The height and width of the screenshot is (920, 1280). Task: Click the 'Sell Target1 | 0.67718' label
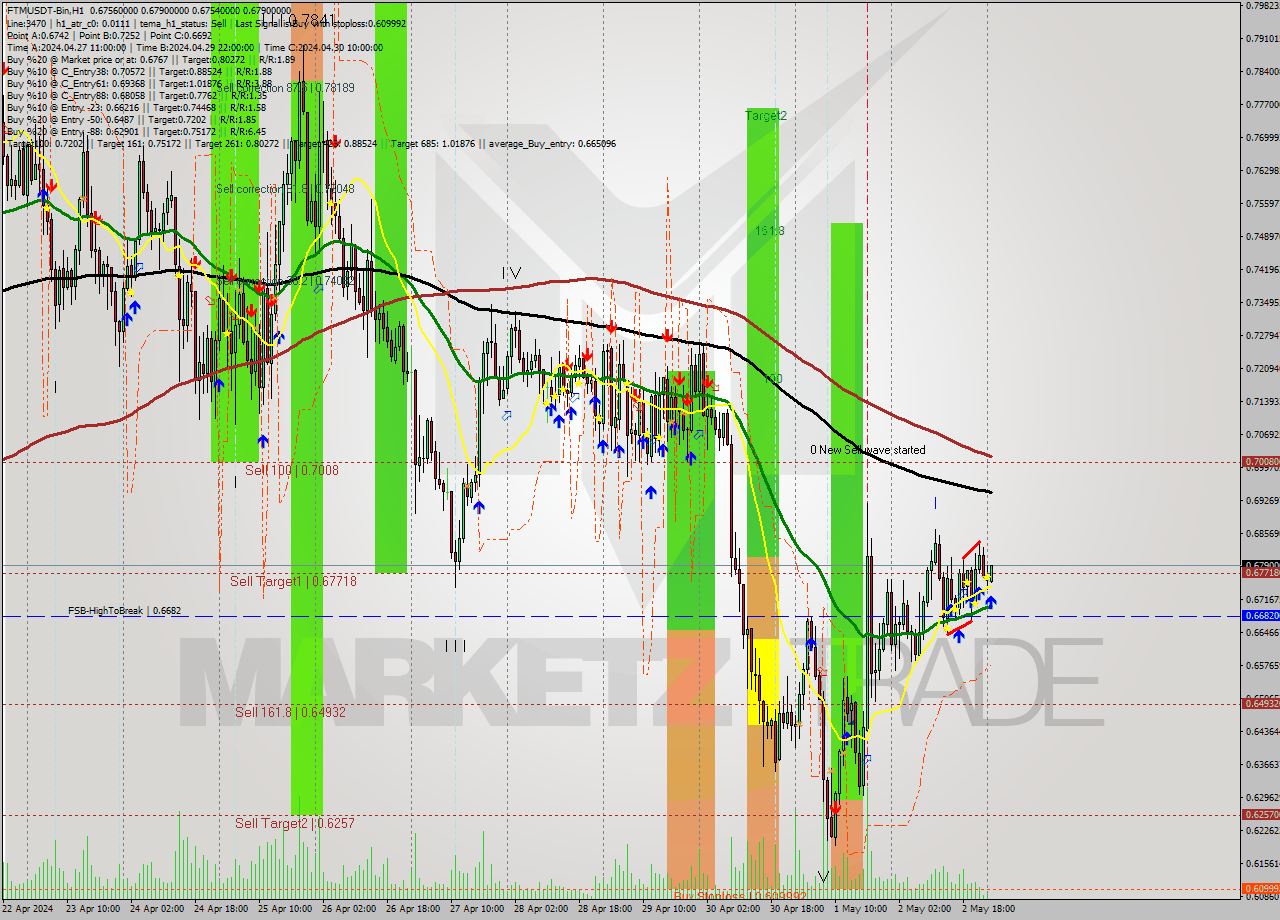tap(293, 581)
